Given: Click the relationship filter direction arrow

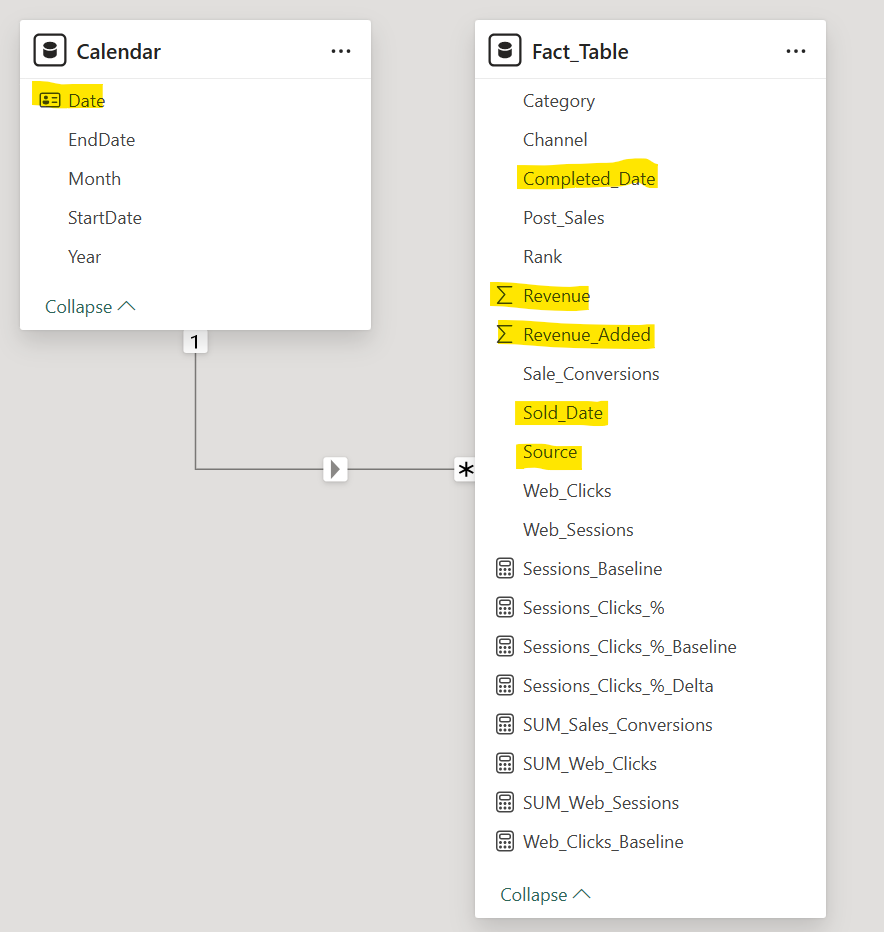Looking at the screenshot, I should pos(335,469).
